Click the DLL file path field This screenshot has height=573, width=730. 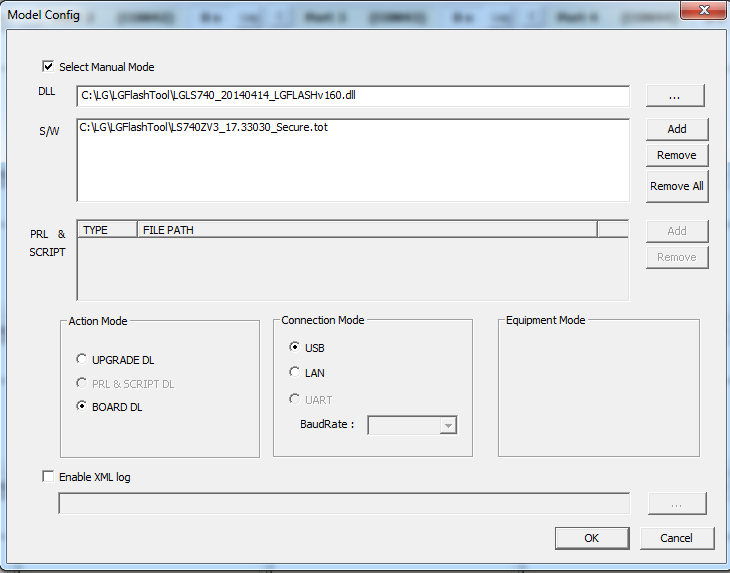pos(352,96)
